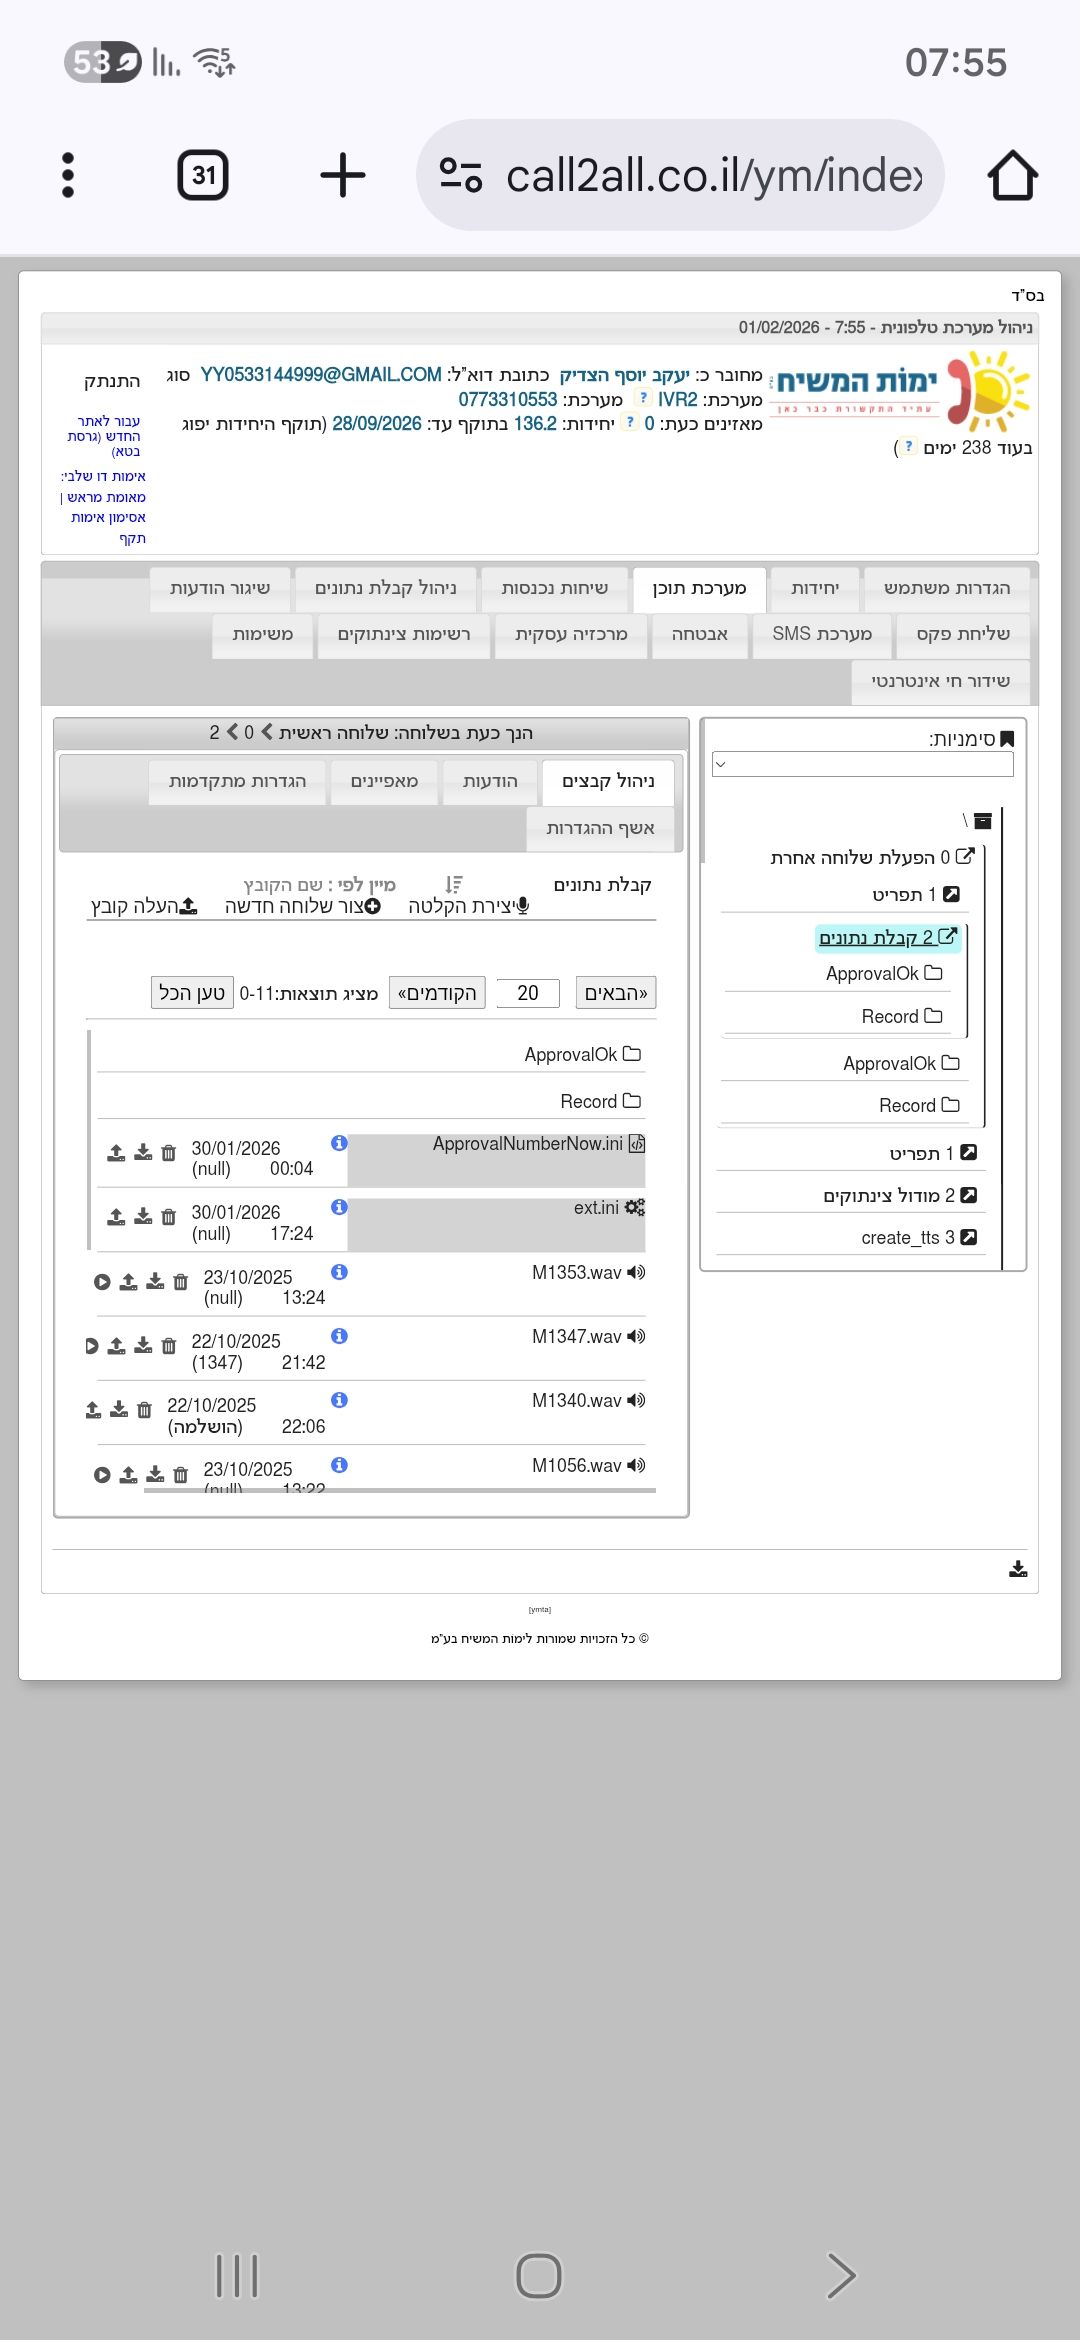Click the צור שלוחה חדשה link
1080x2340 pixels.
(x=302, y=906)
